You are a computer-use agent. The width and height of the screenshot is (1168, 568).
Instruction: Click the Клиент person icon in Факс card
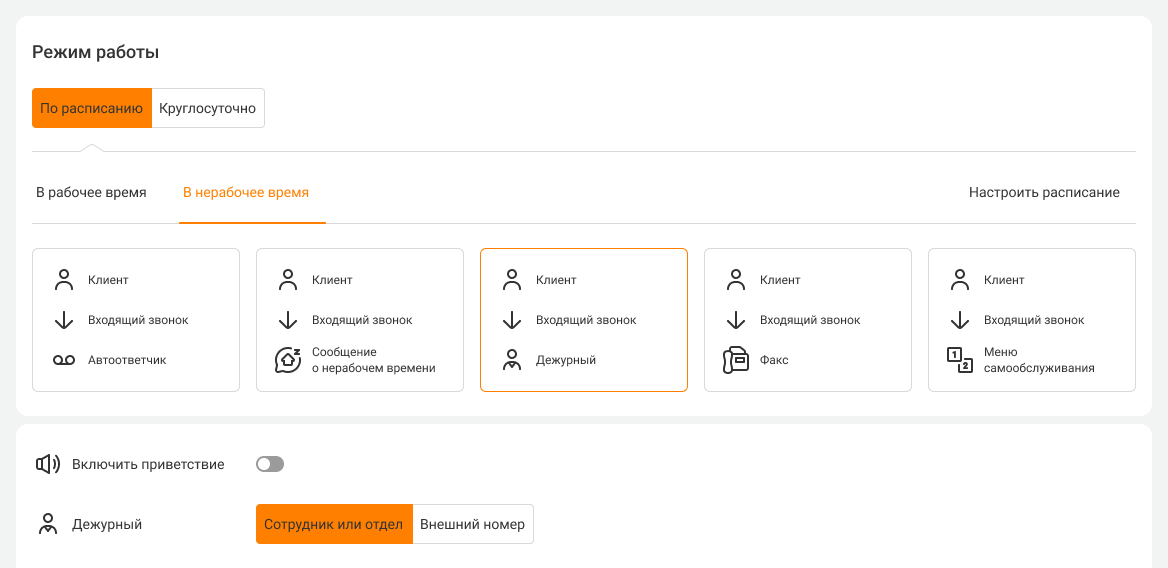tap(736, 280)
